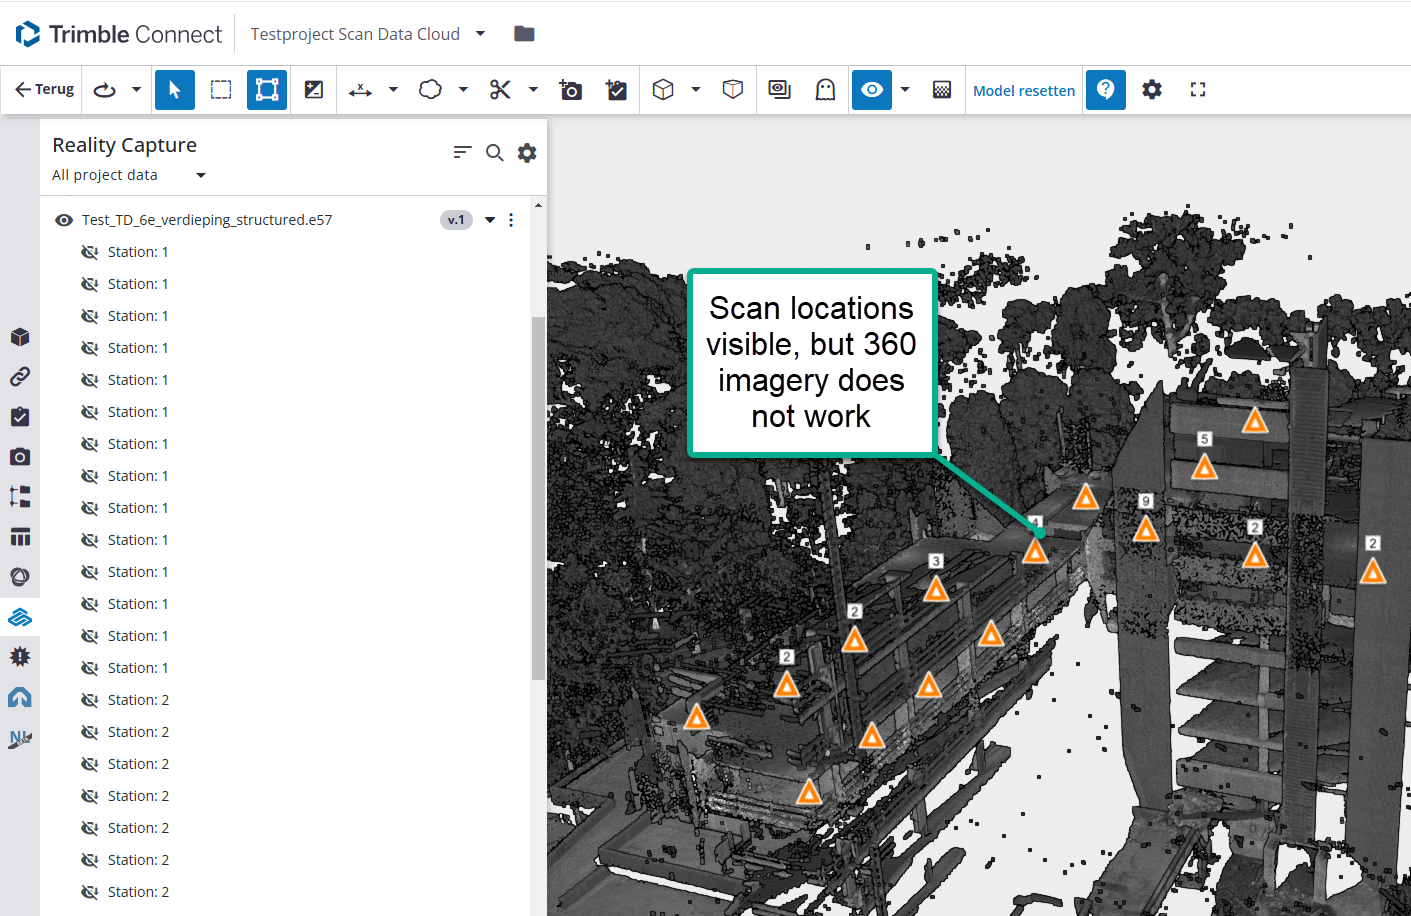Go back with the Terug button
This screenshot has height=916, width=1411.
click(x=44, y=90)
